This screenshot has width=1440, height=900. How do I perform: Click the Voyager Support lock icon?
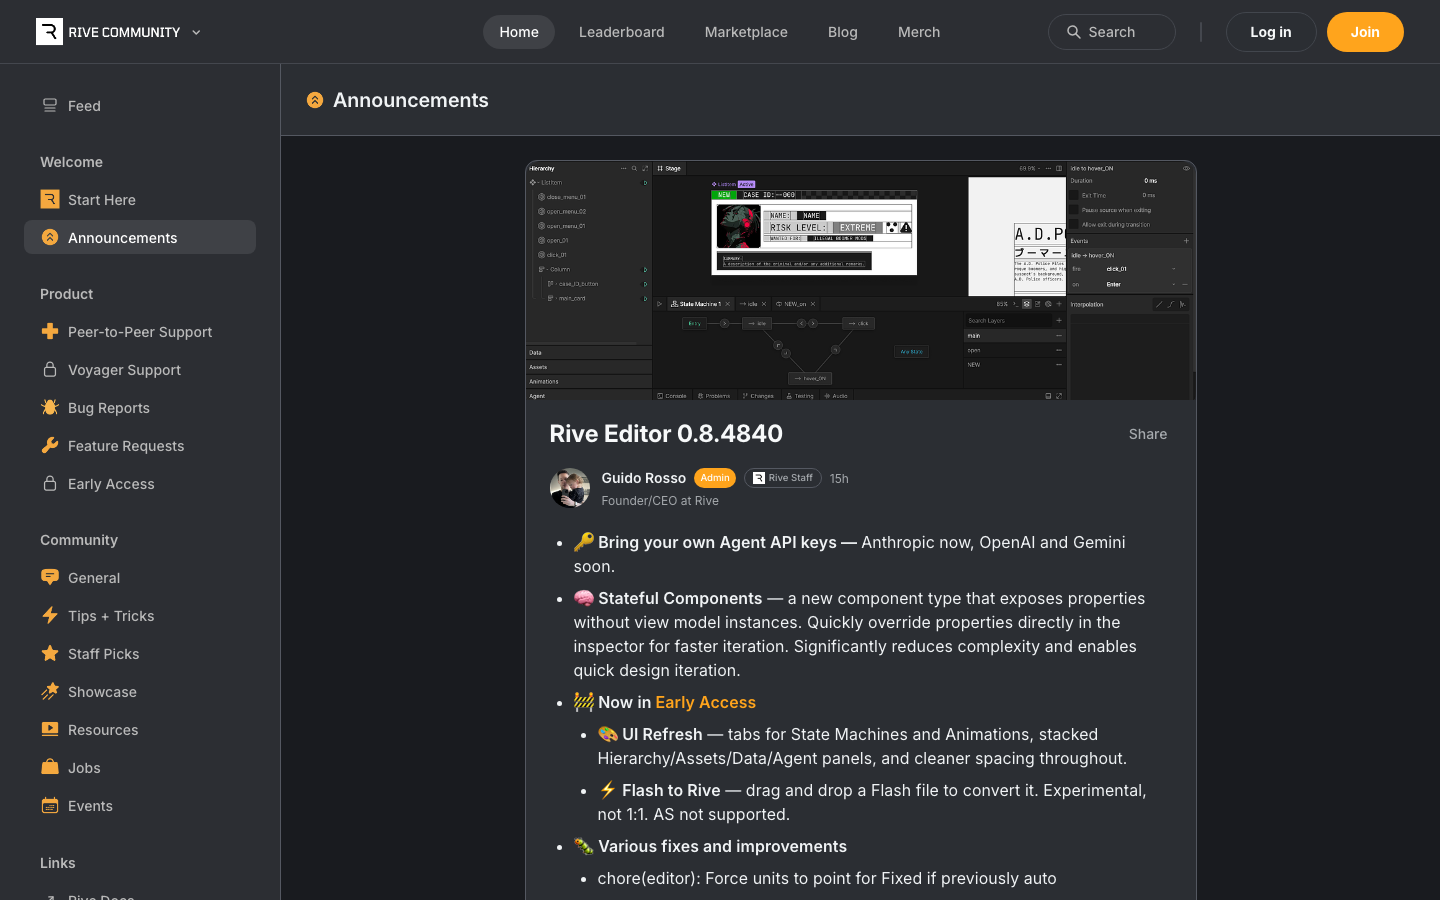click(50, 369)
